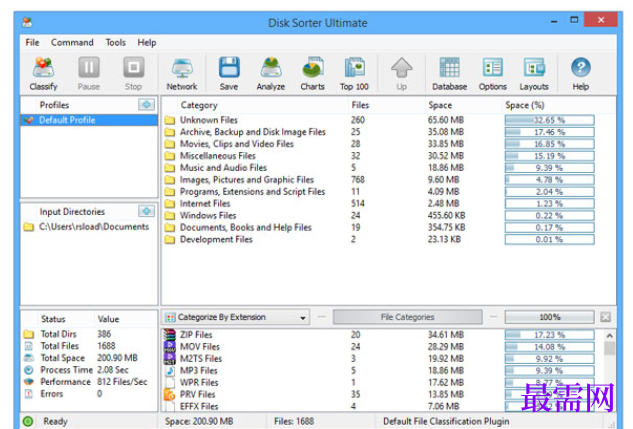The width and height of the screenshot is (633, 429).
Task: Select the Development Files row
Action: pyautogui.click(x=379, y=239)
